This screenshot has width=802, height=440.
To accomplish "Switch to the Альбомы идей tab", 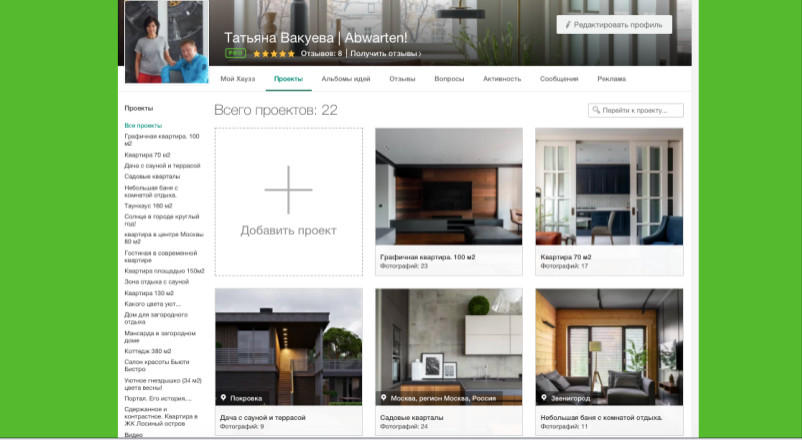I will pyautogui.click(x=346, y=79).
